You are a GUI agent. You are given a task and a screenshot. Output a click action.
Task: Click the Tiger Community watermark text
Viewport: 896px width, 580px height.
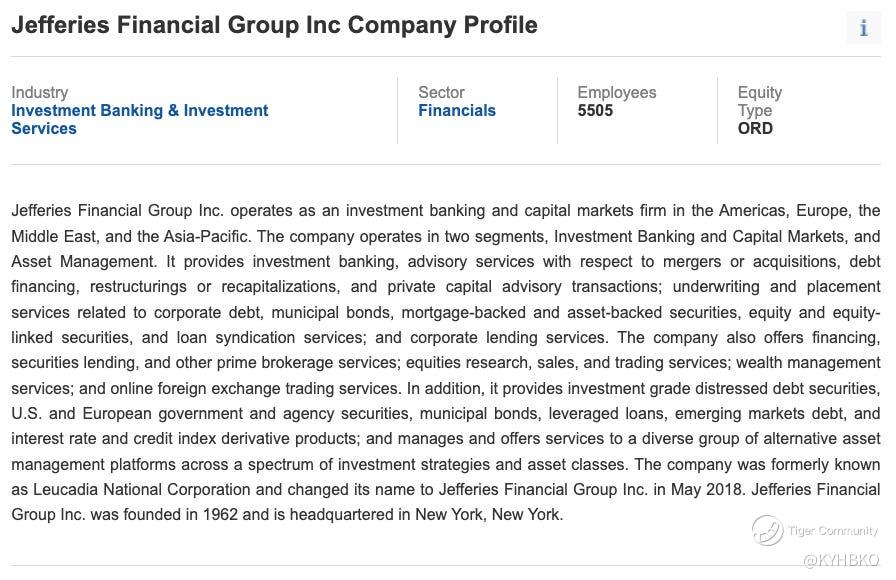(x=832, y=531)
